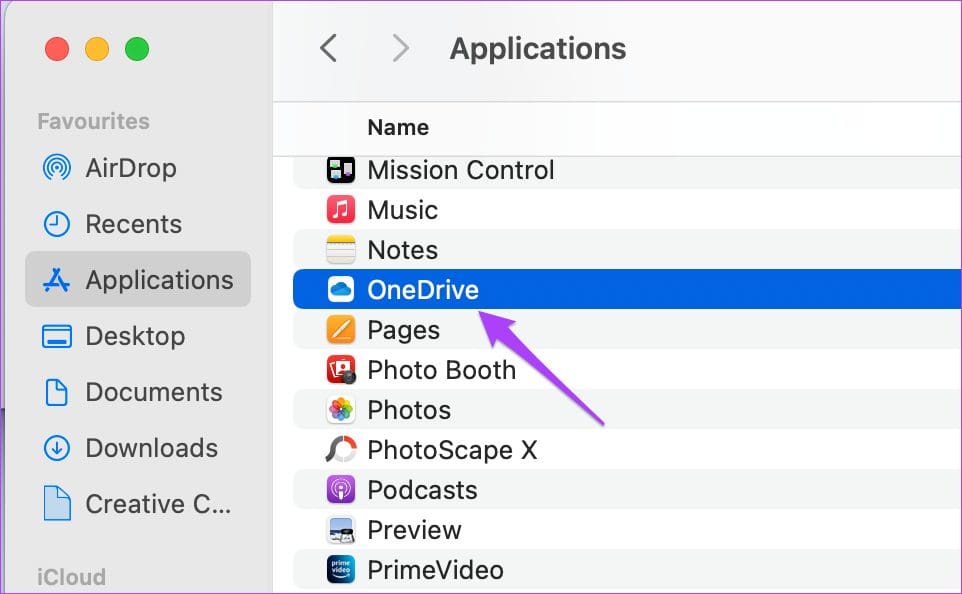Go forward using the right chevron
Image resolution: width=962 pixels, height=594 pixels.
pyautogui.click(x=400, y=48)
